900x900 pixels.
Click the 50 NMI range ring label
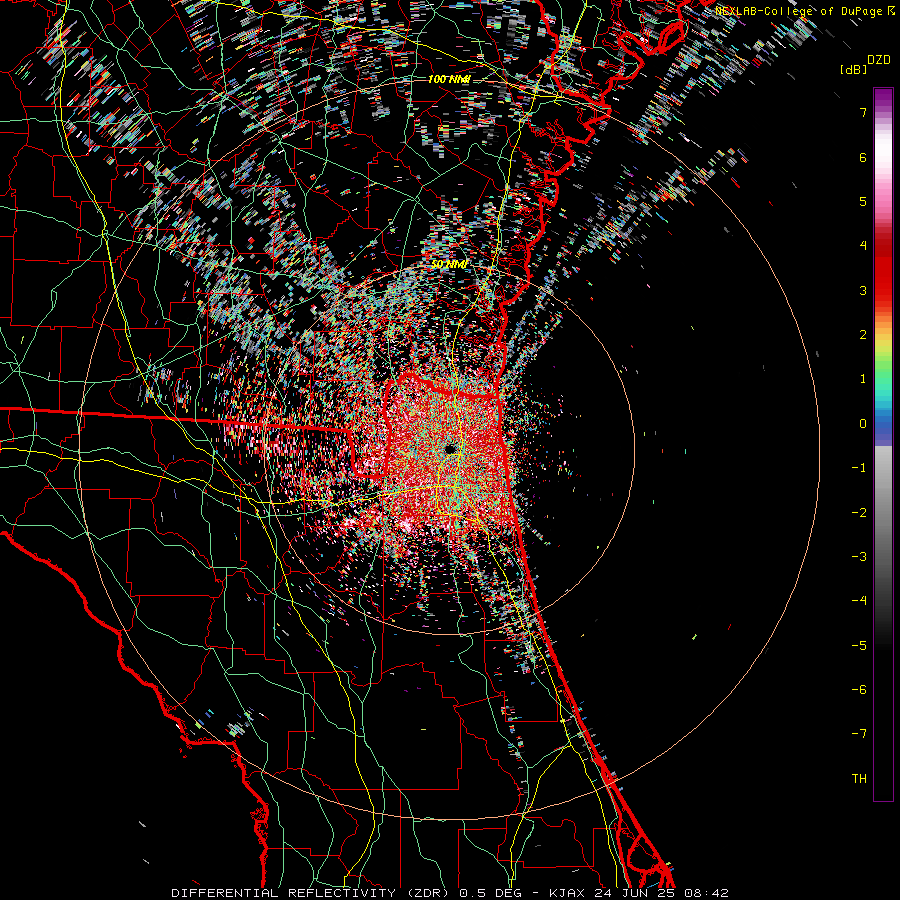[x=449, y=264]
